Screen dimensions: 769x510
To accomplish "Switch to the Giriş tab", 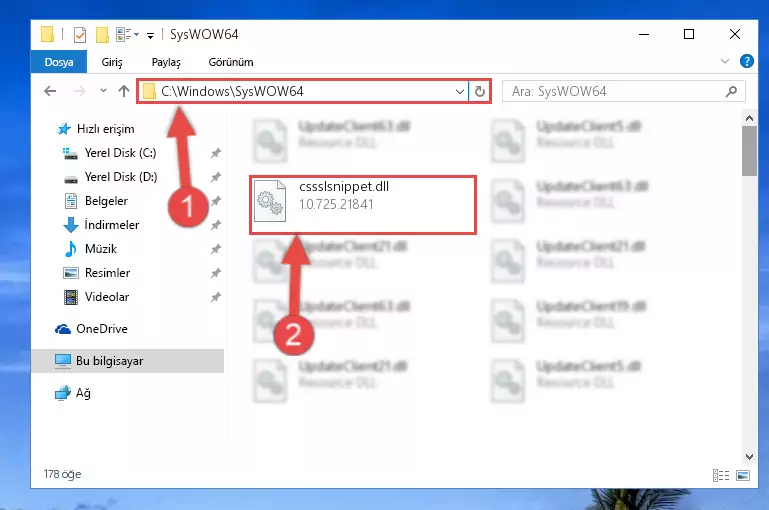I will coord(112,62).
